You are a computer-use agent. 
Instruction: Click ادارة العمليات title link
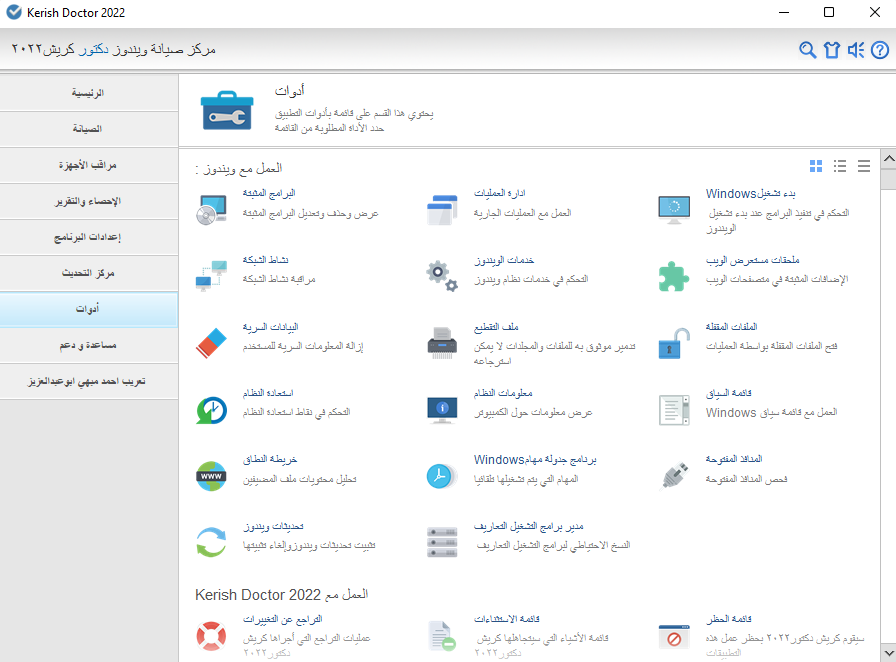pos(499,193)
